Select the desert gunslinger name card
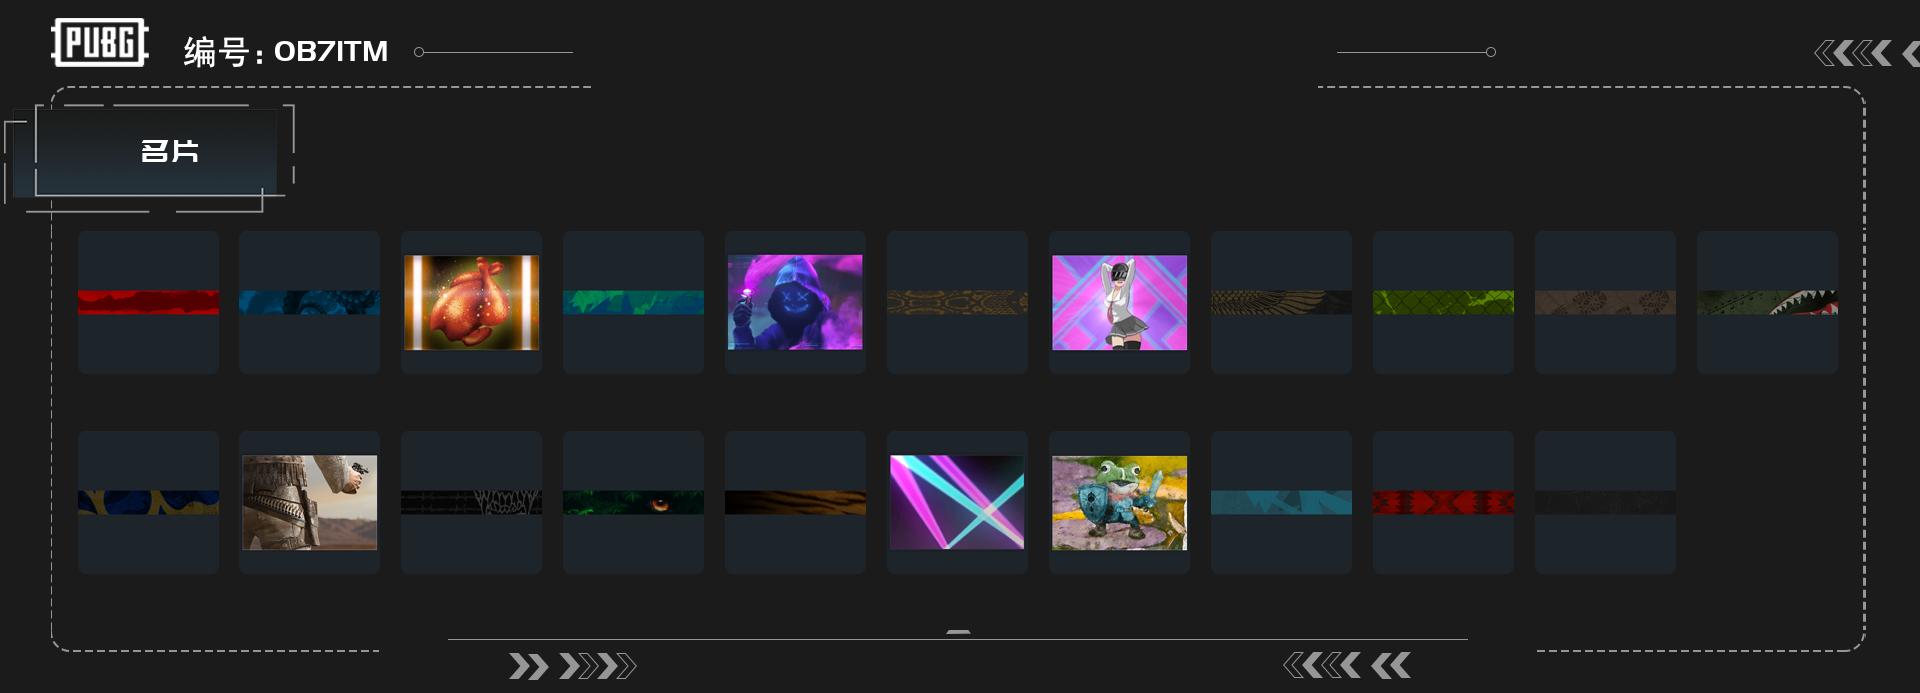Image resolution: width=1920 pixels, height=693 pixels. click(x=309, y=502)
